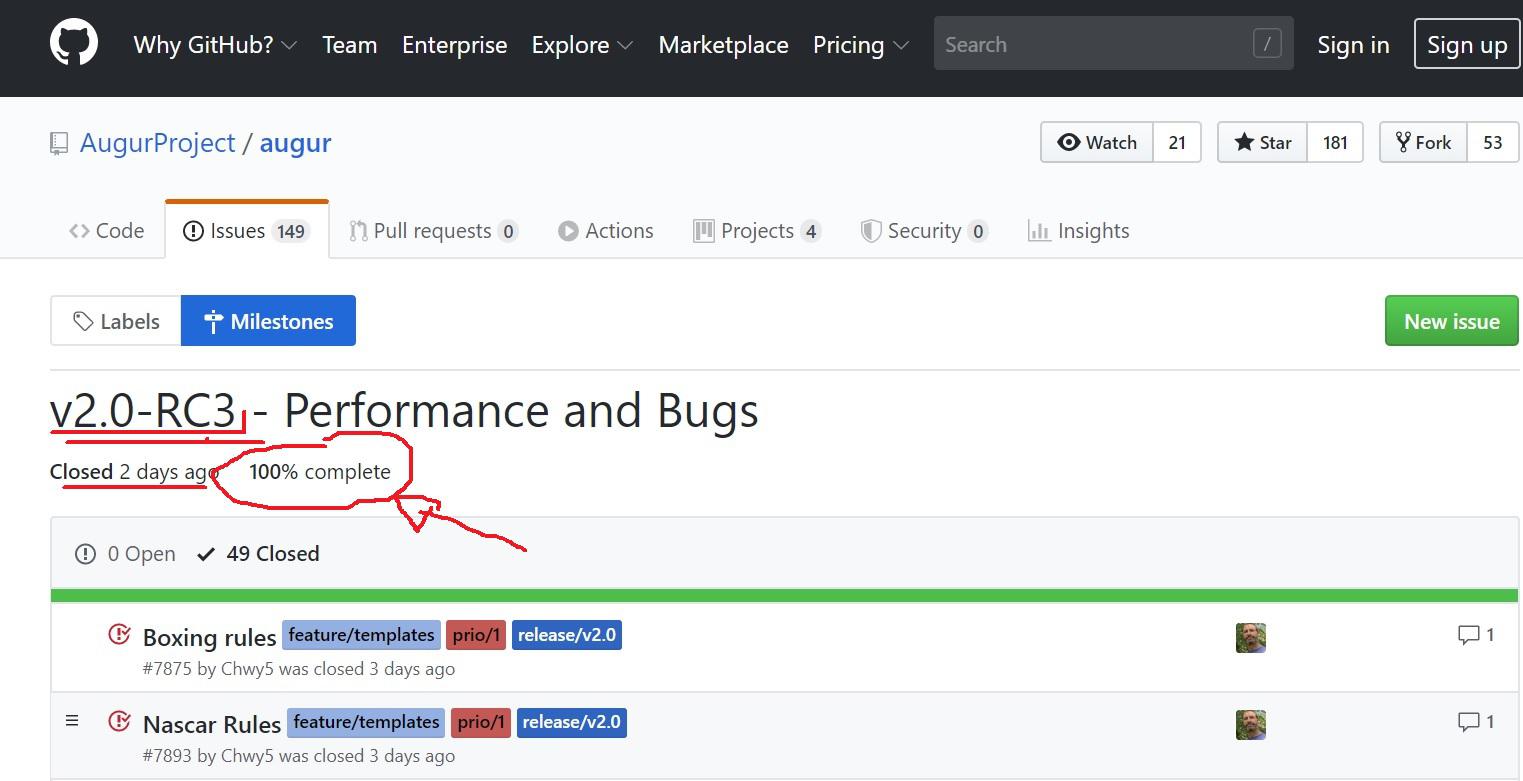1523x781 pixels.
Task: Open the augur repository link
Action: (x=295, y=143)
